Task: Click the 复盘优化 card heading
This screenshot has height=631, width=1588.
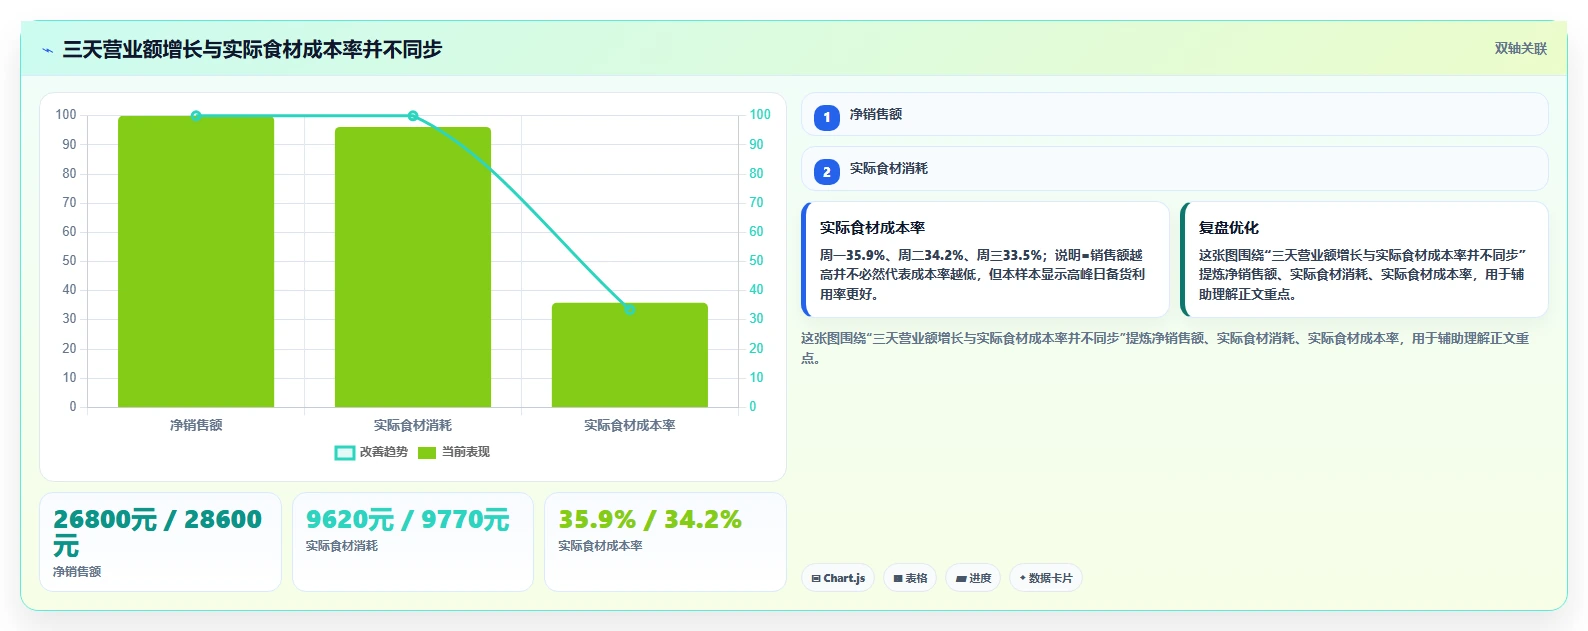Action: [1229, 228]
